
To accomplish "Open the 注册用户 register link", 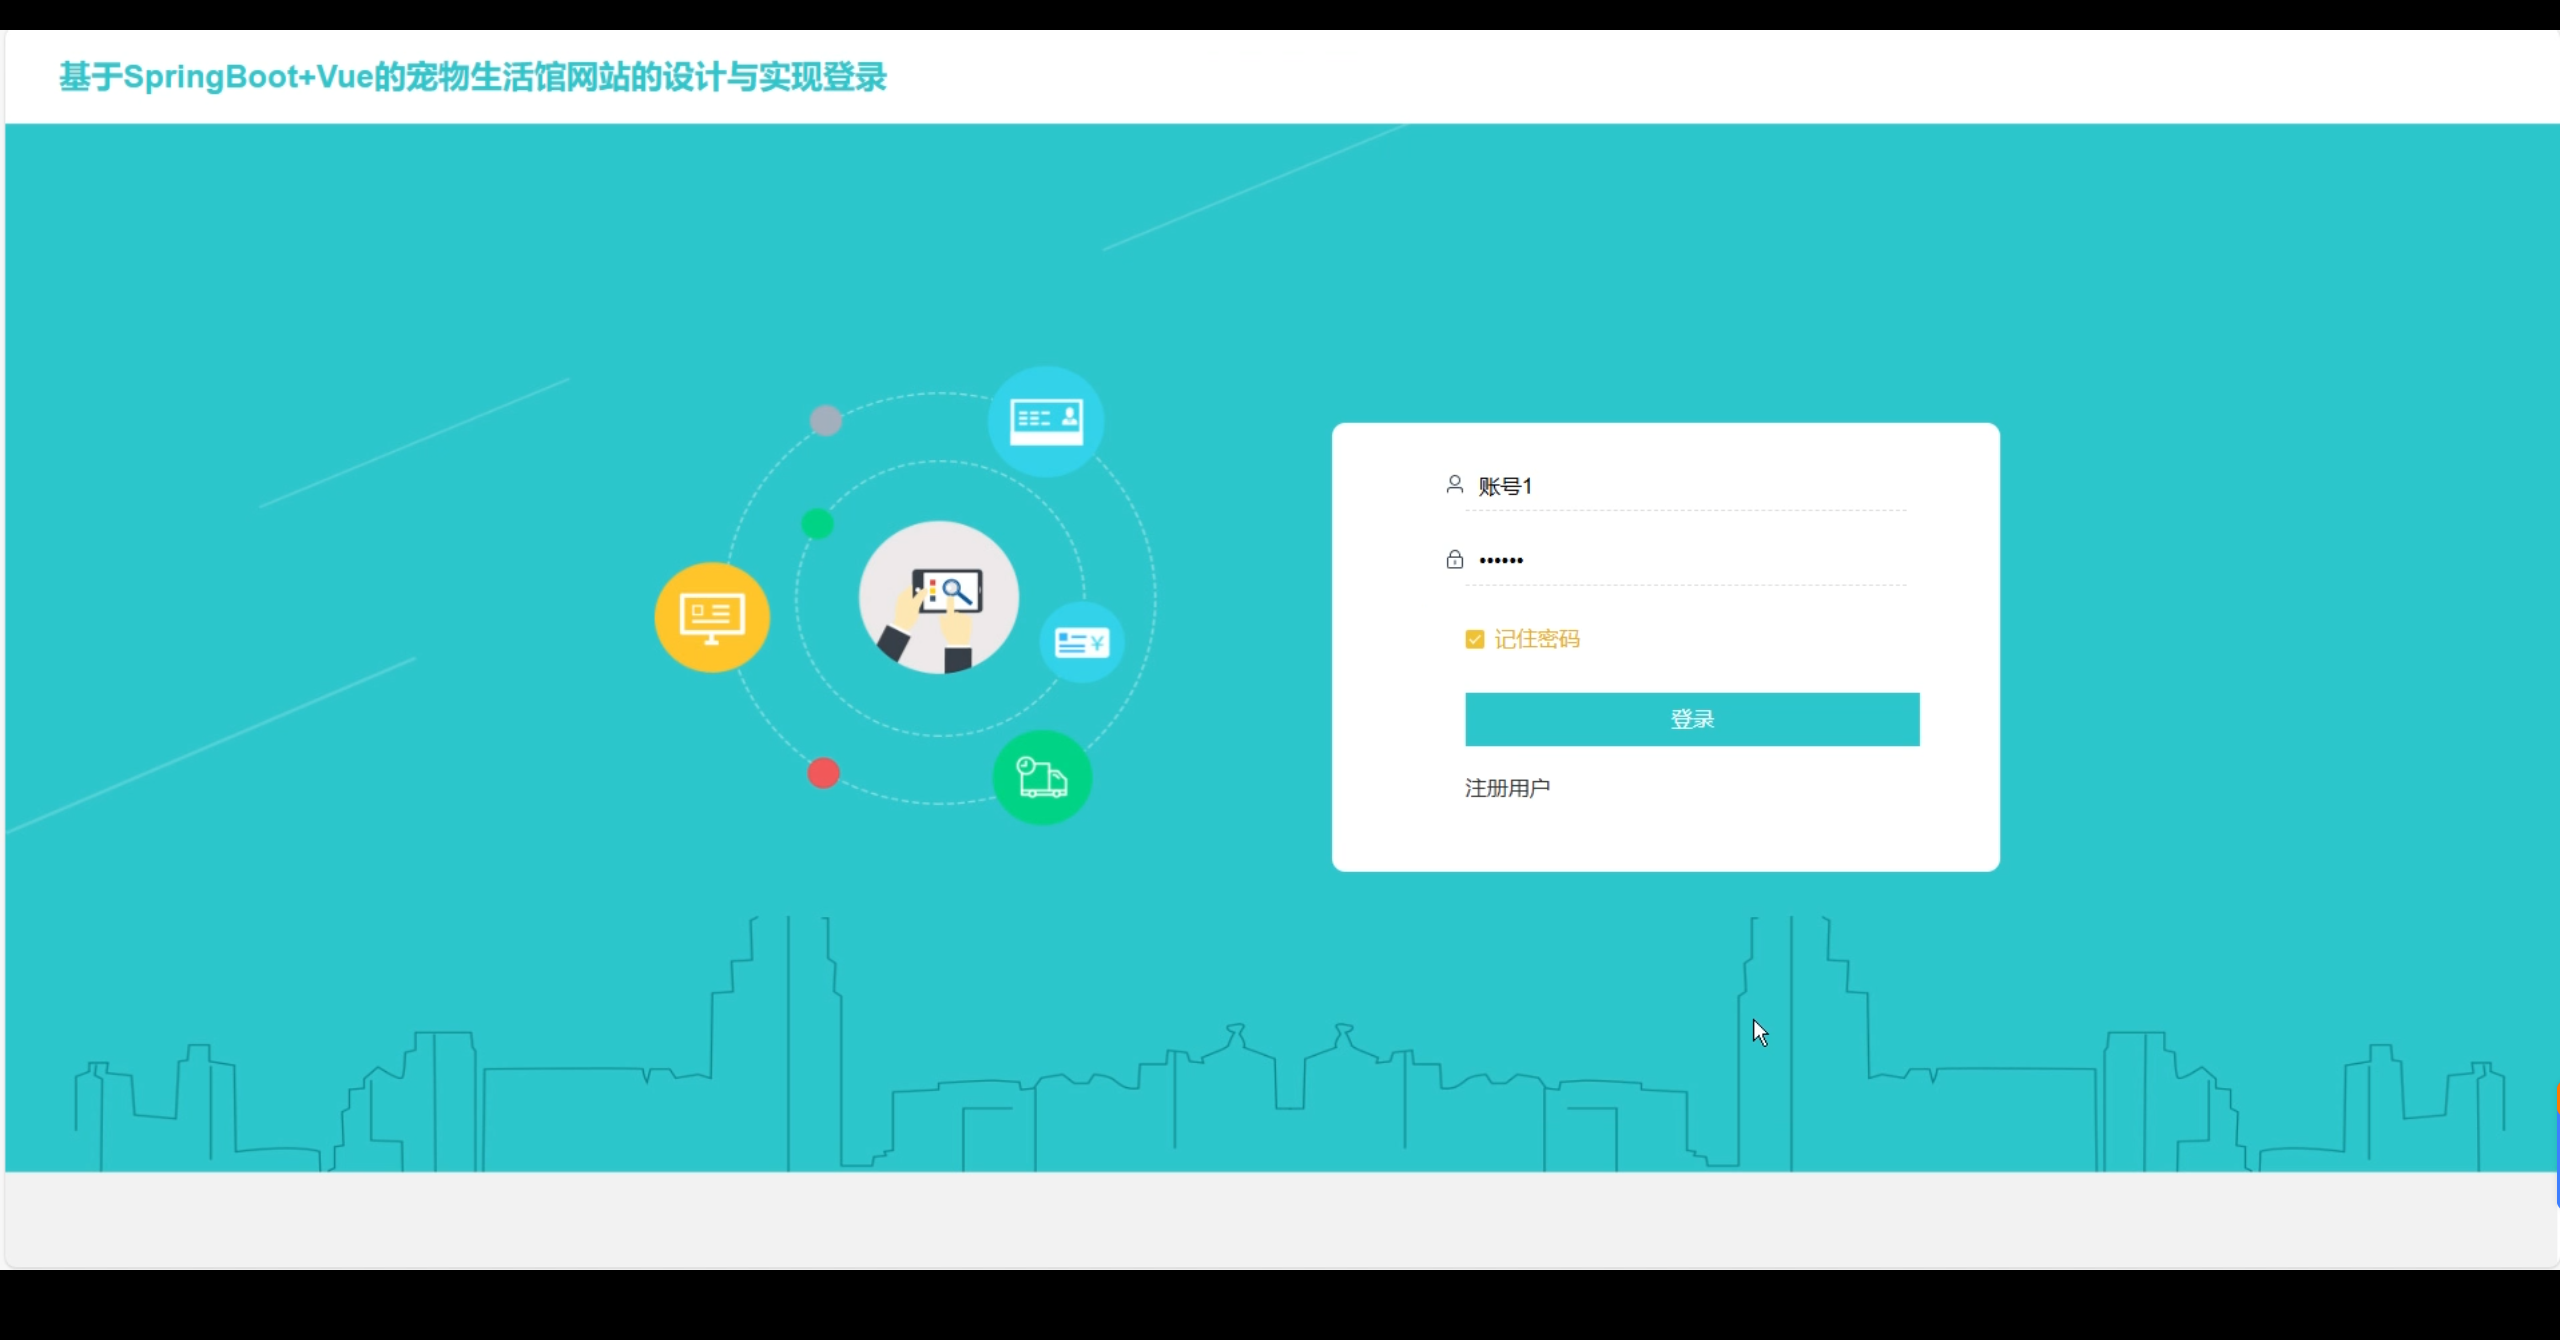I will coord(1507,788).
